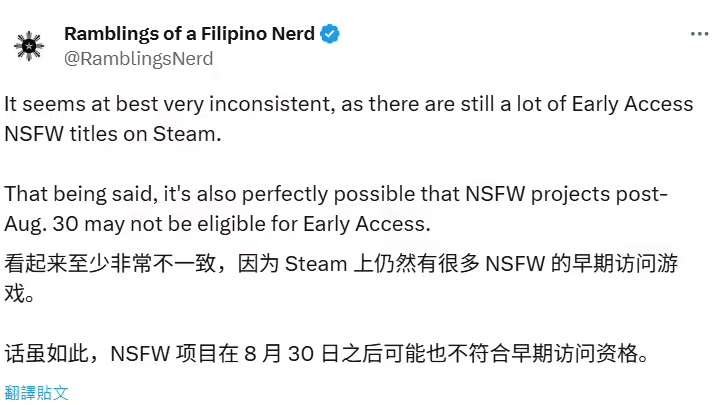Open Ramblings of a Filipino Nerd profile name
Screen dimensions: 718x405
point(188,34)
